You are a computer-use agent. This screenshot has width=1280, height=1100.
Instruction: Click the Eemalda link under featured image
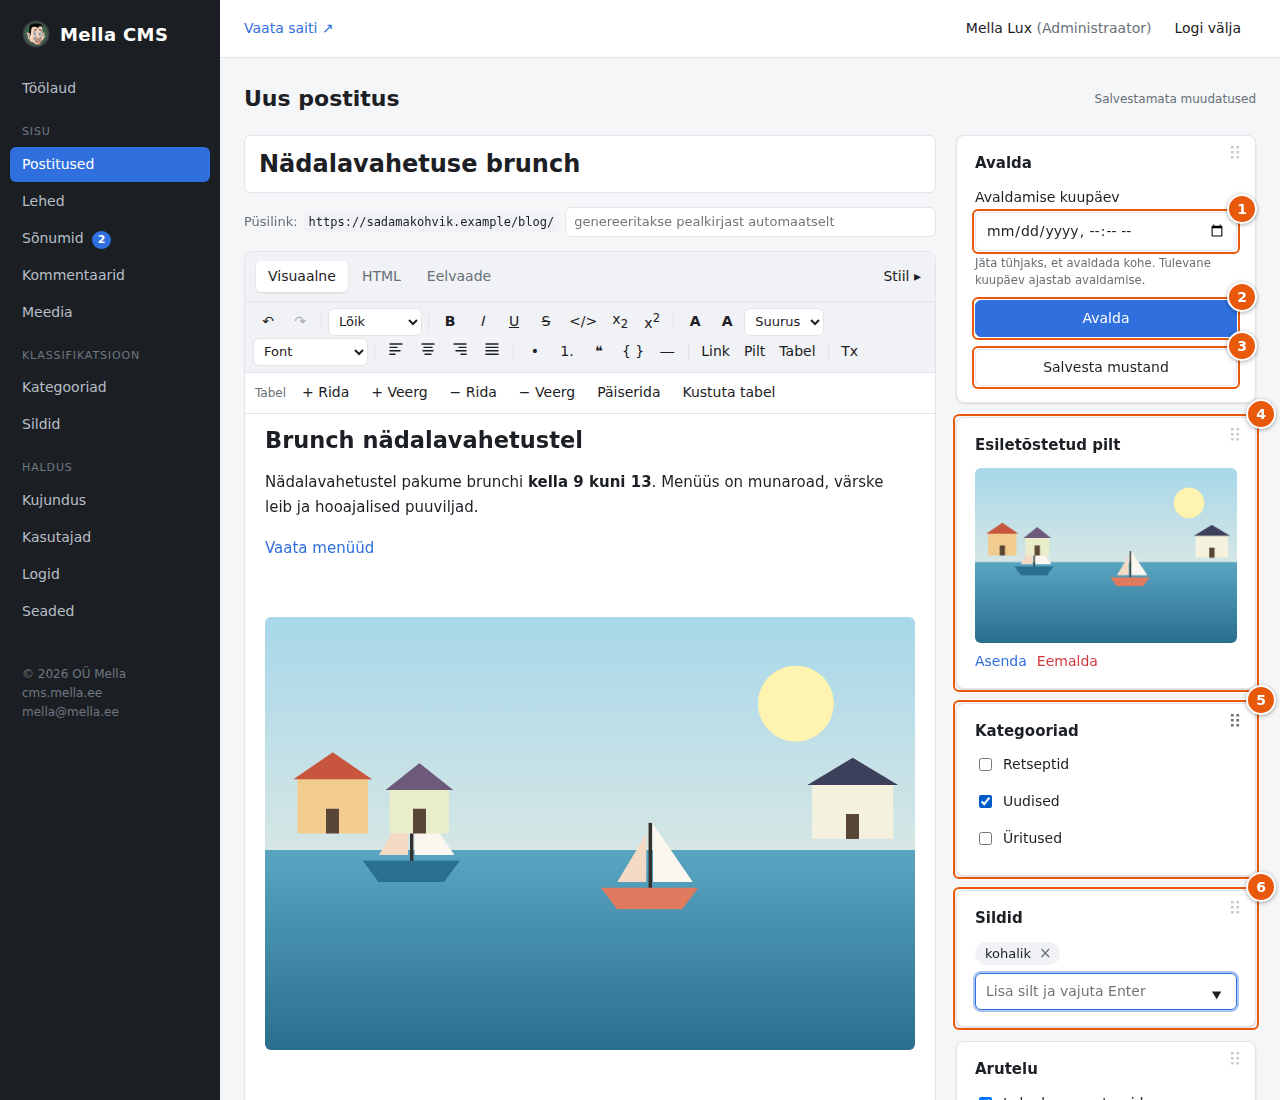point(1067,661)
